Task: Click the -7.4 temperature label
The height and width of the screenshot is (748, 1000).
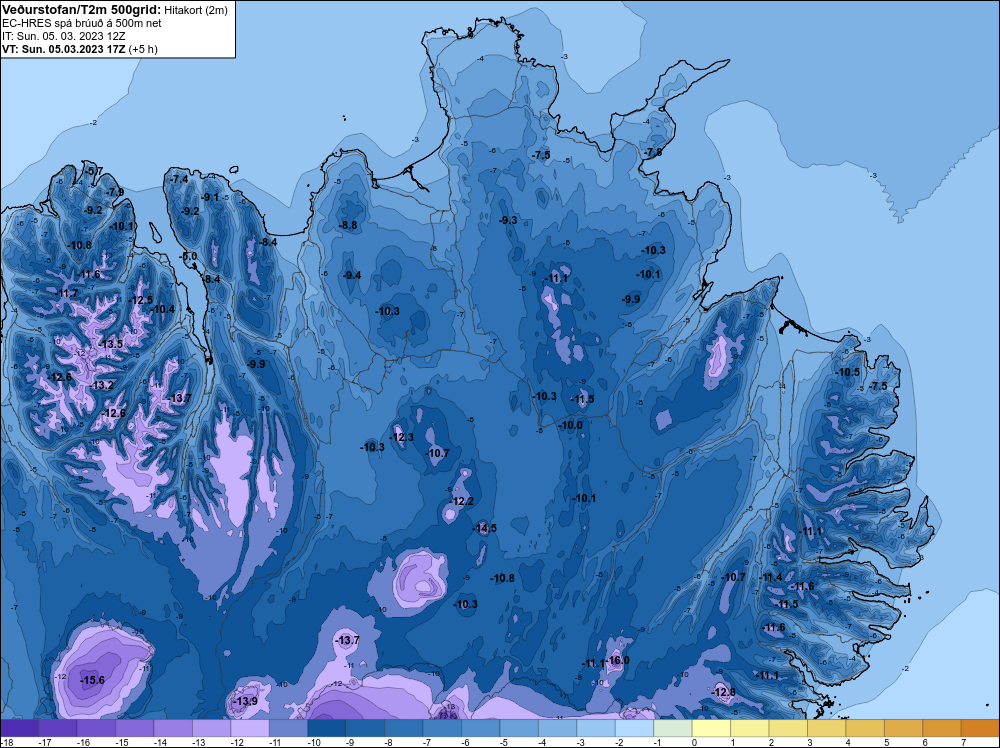Action: (x=179, y=179)
